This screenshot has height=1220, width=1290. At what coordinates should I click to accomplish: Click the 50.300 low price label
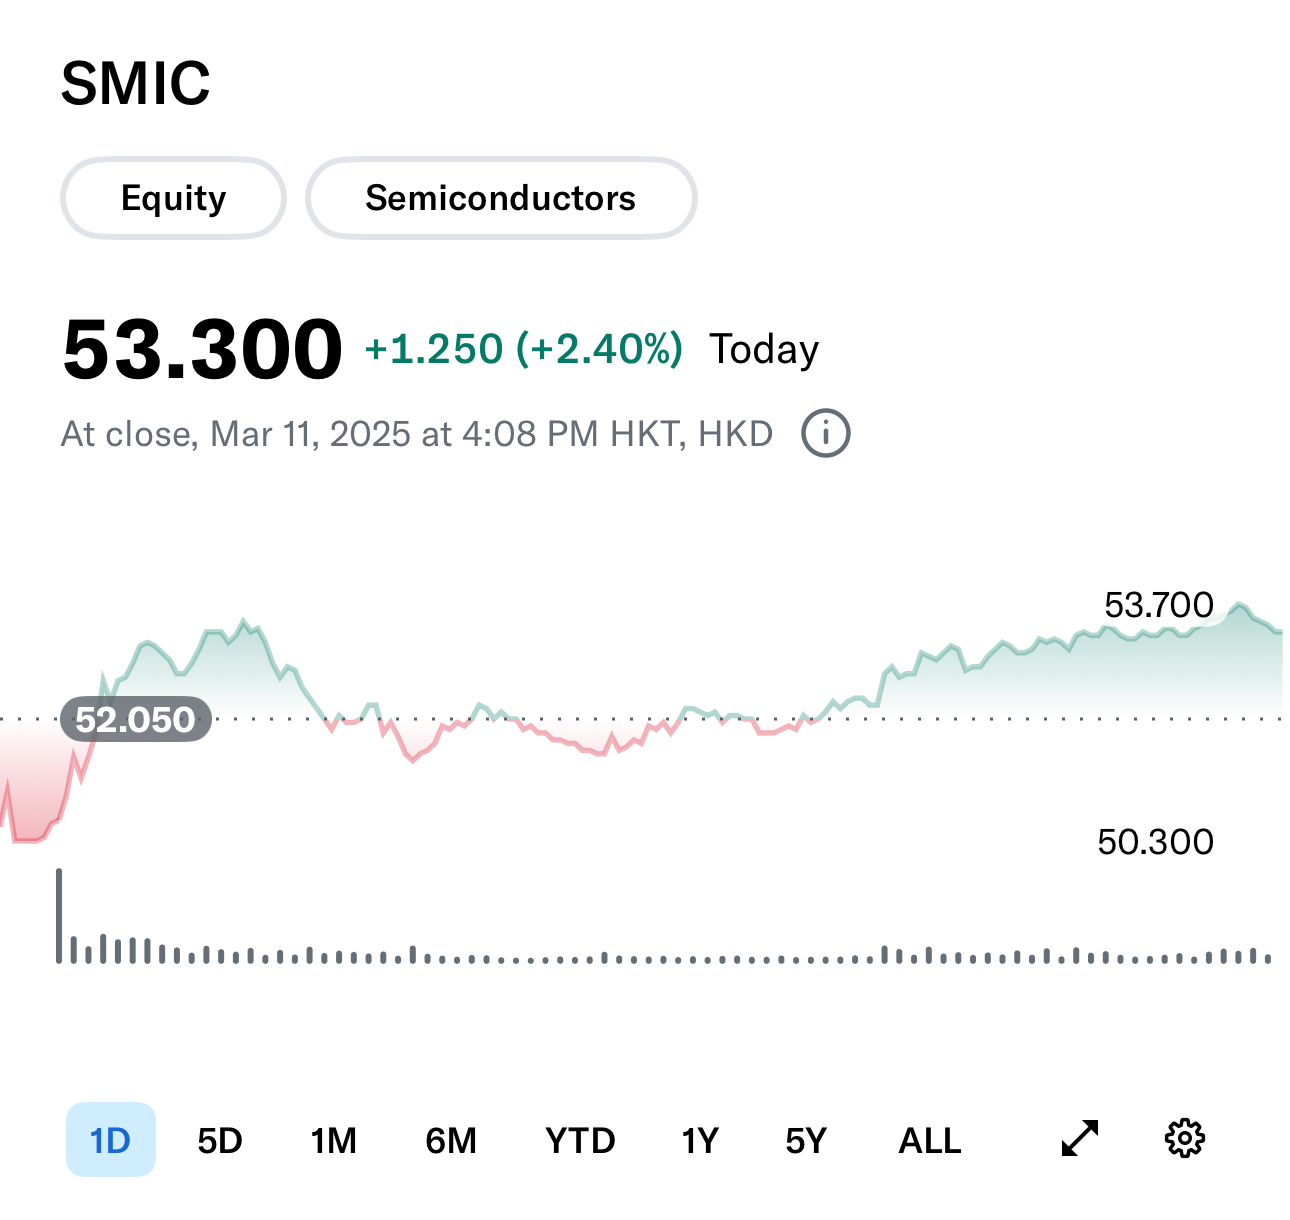[x=1155, y=842]
